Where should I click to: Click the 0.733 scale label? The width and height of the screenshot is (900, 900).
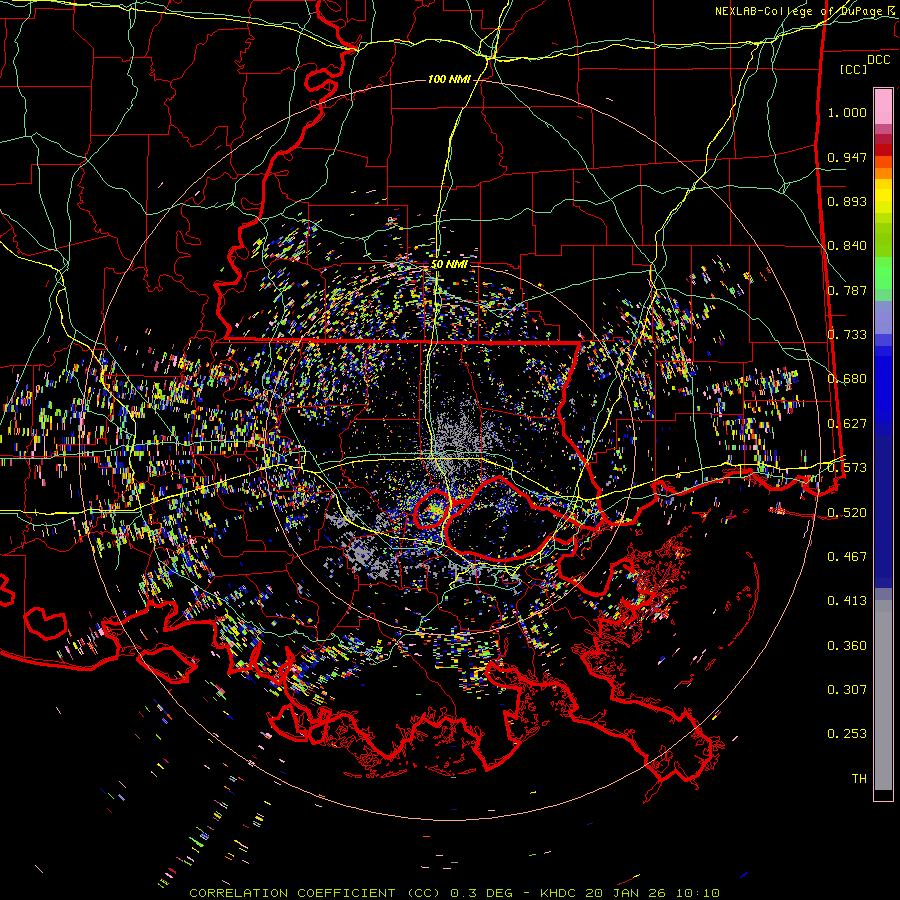(847, 335)
